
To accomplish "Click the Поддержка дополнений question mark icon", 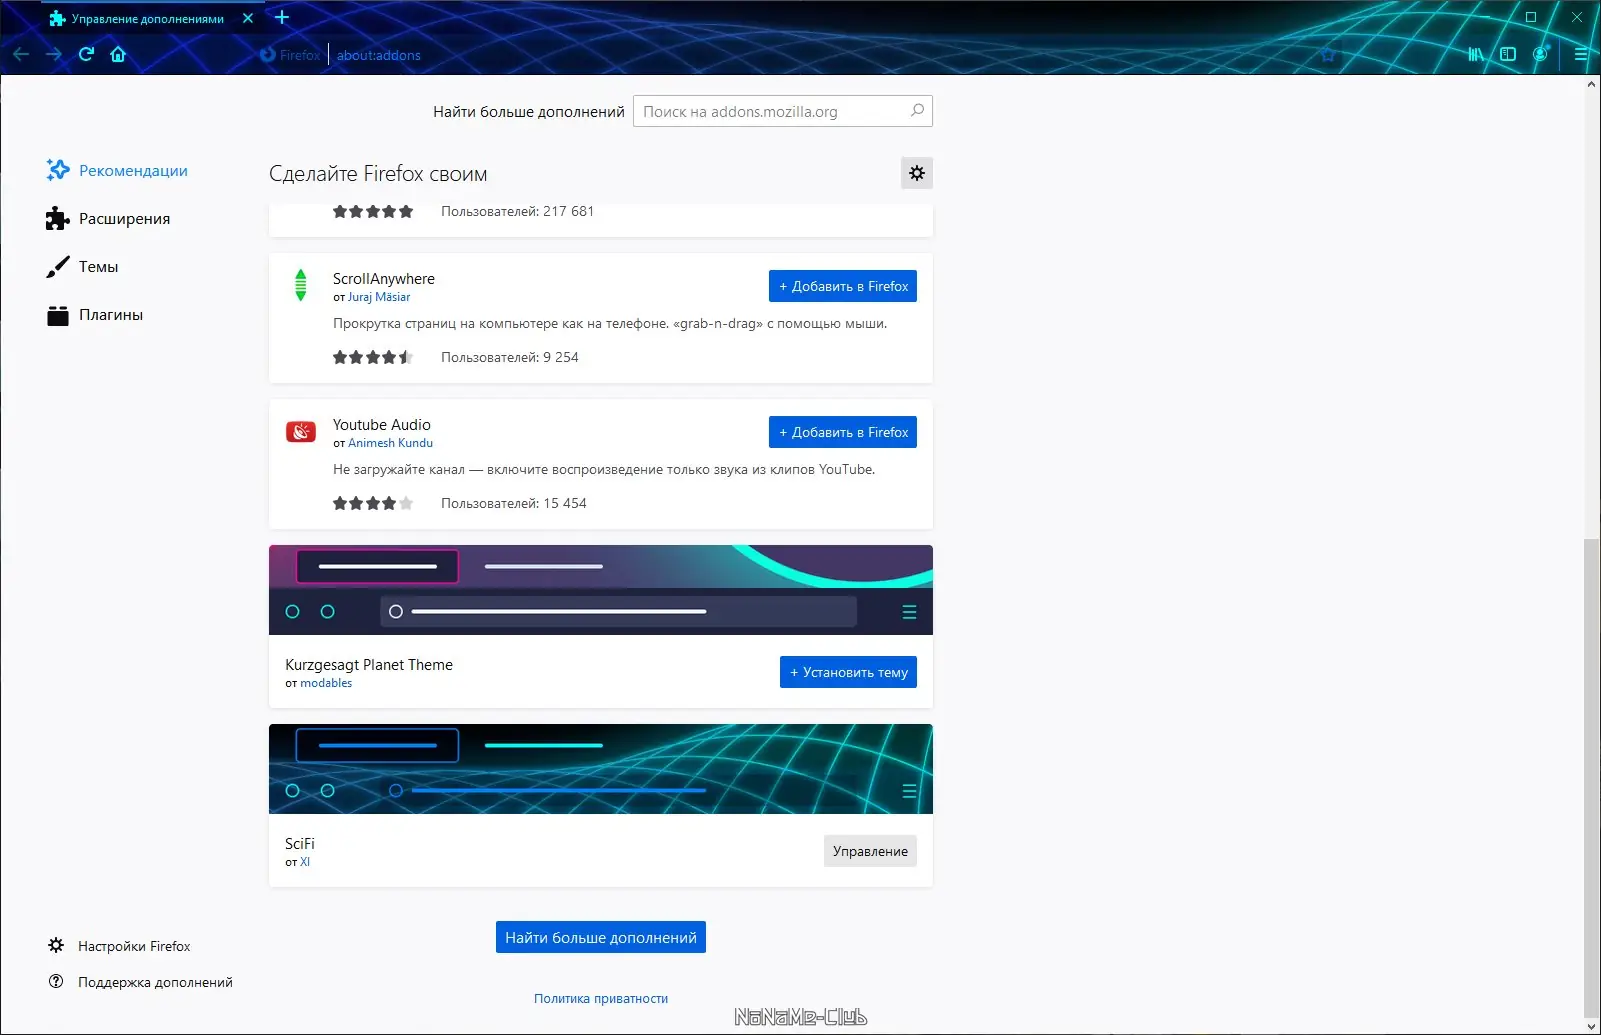I will (56, 981).
